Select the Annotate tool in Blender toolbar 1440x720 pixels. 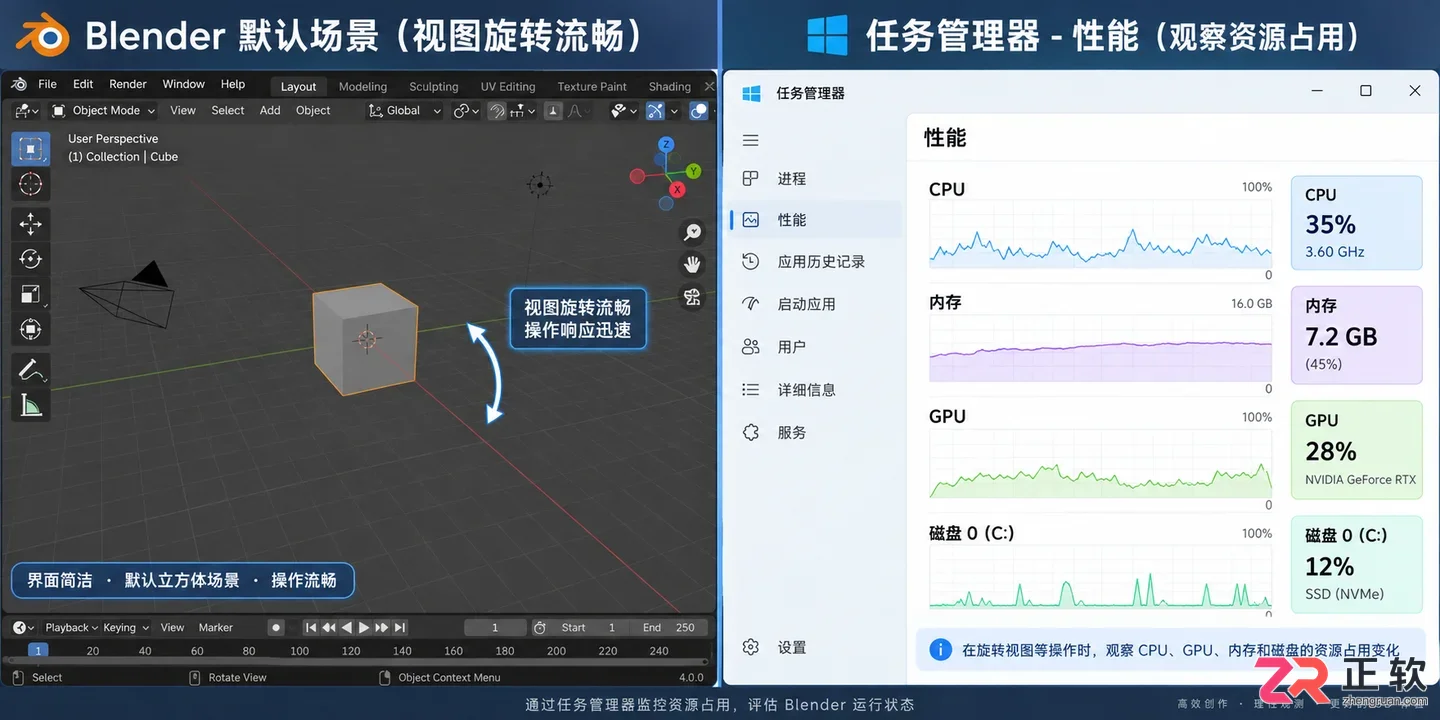pyautogui.click(x=30, y=370)
